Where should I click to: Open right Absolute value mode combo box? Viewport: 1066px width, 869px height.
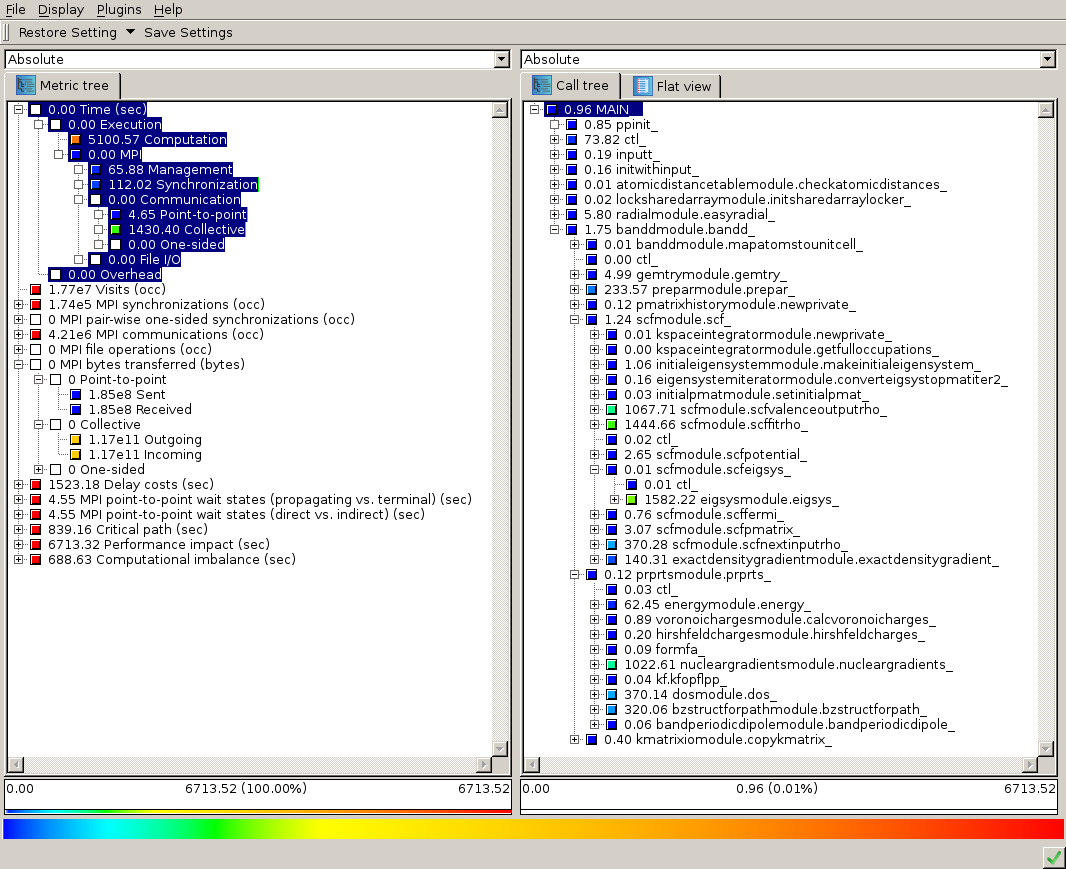click(1047, 60)
